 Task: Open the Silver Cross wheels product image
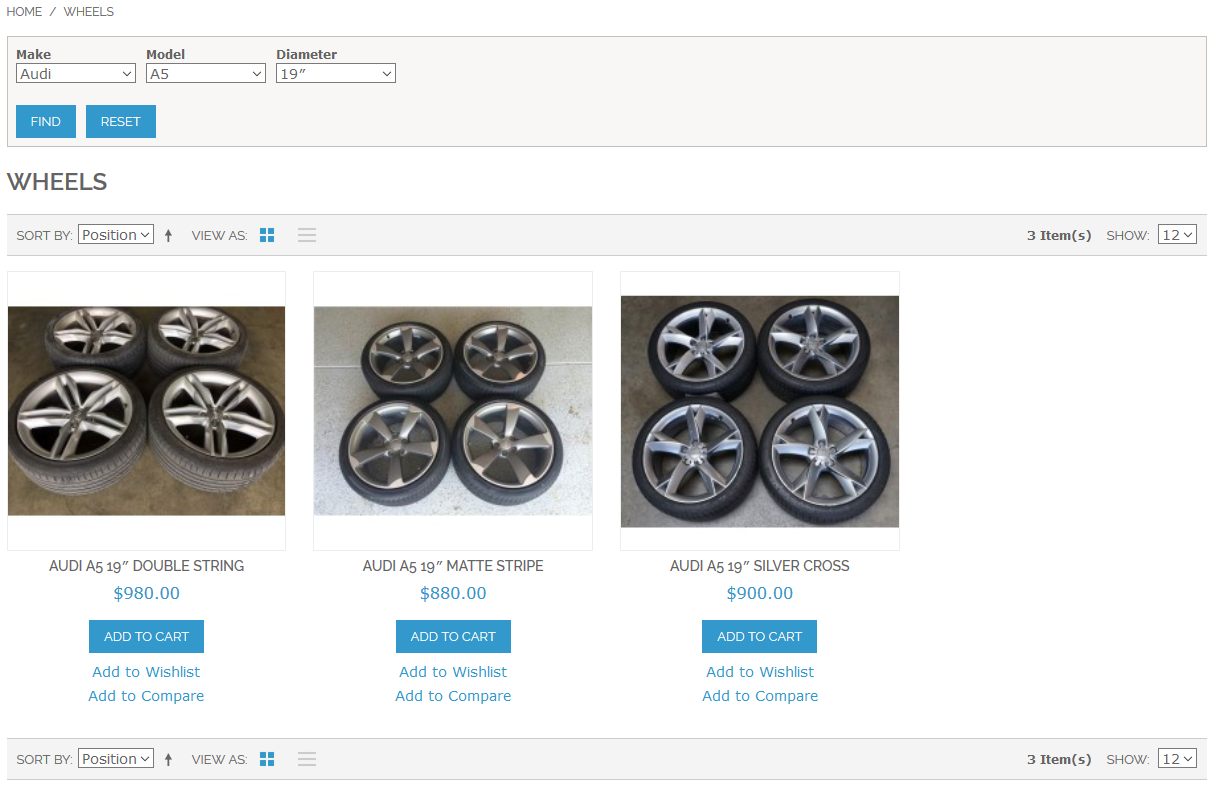759,411
